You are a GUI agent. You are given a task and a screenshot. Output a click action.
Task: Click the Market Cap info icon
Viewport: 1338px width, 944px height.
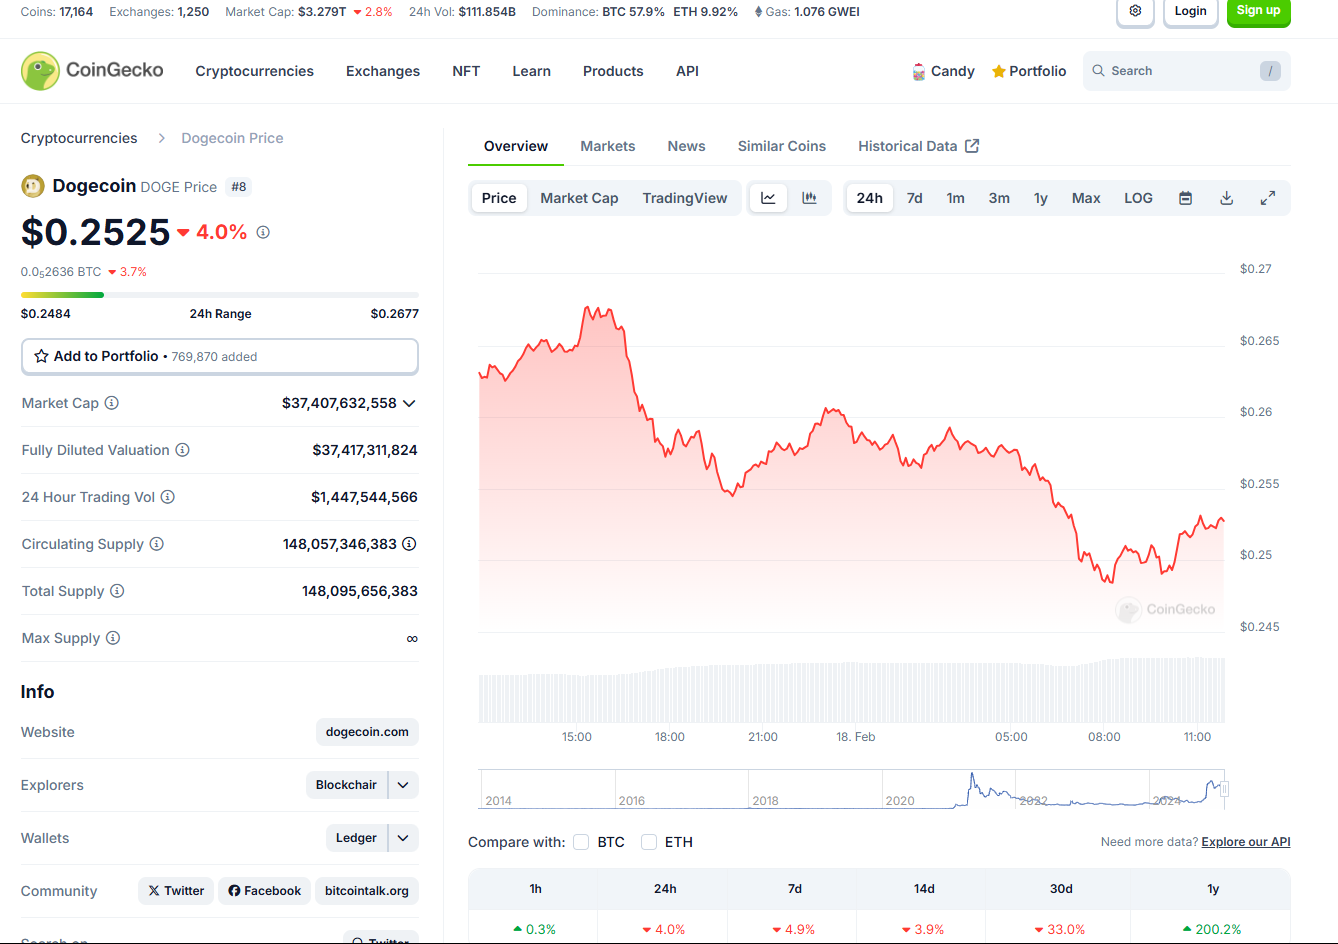click(112, 403)
